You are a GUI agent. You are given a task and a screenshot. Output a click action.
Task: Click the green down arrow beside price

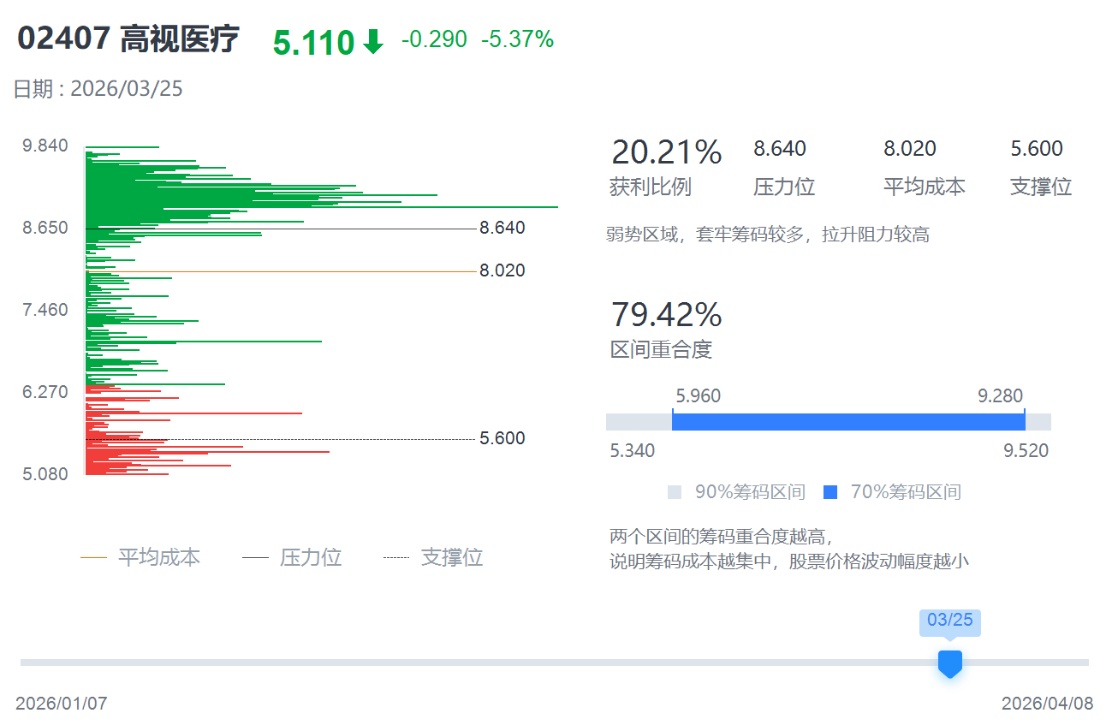tap(373, 42)
